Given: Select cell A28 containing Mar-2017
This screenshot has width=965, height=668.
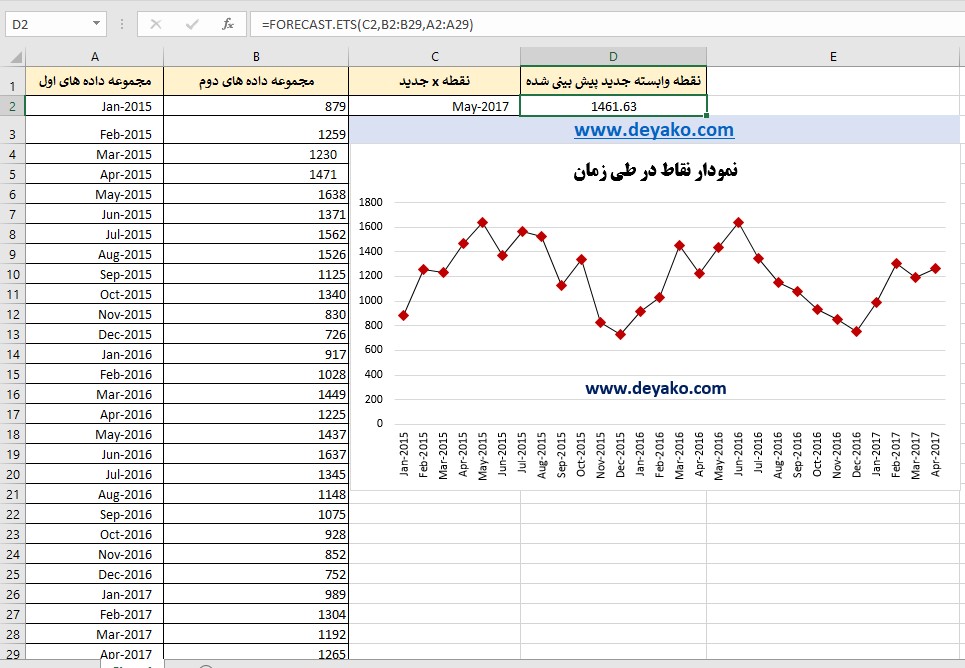Looking at the screenshot, I should coord(95,635).
